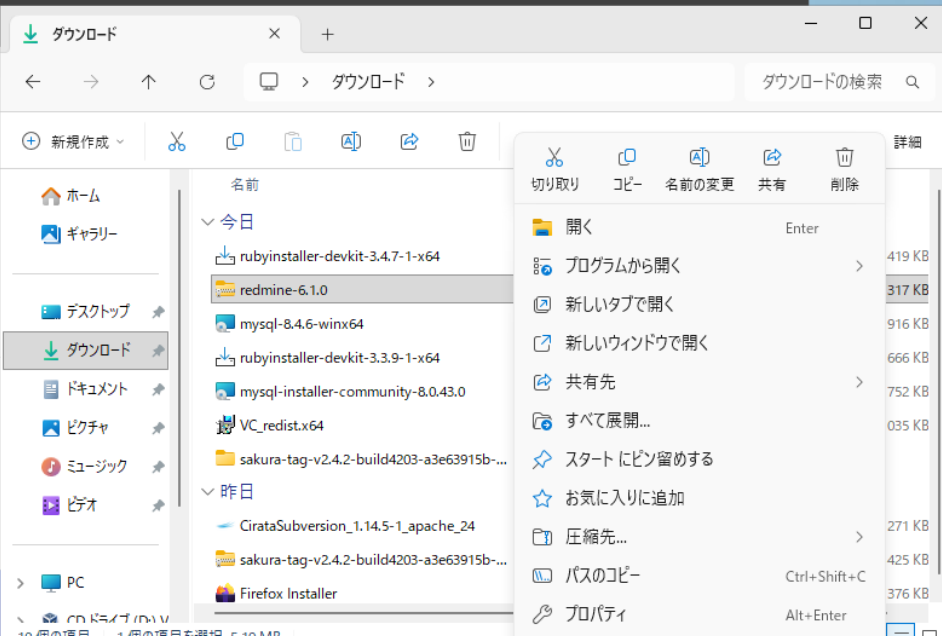942x636 pixels.
Task: Collapse the 今日 group
Action: coord(208,221)
